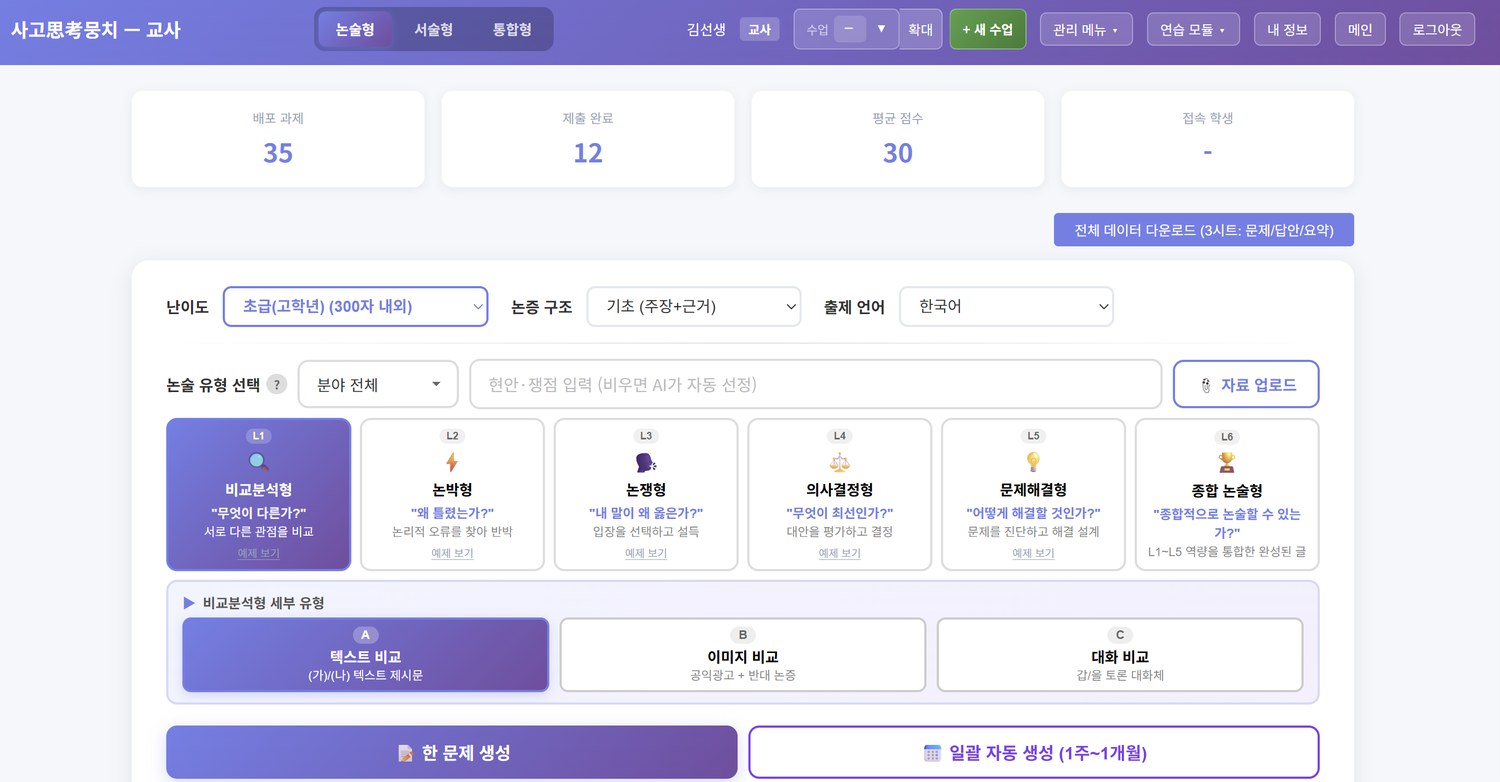This screenshot has height=782, width=1500.
Task: Expand the 연습 모듈 dropdown
Action: click(1193, 30)
